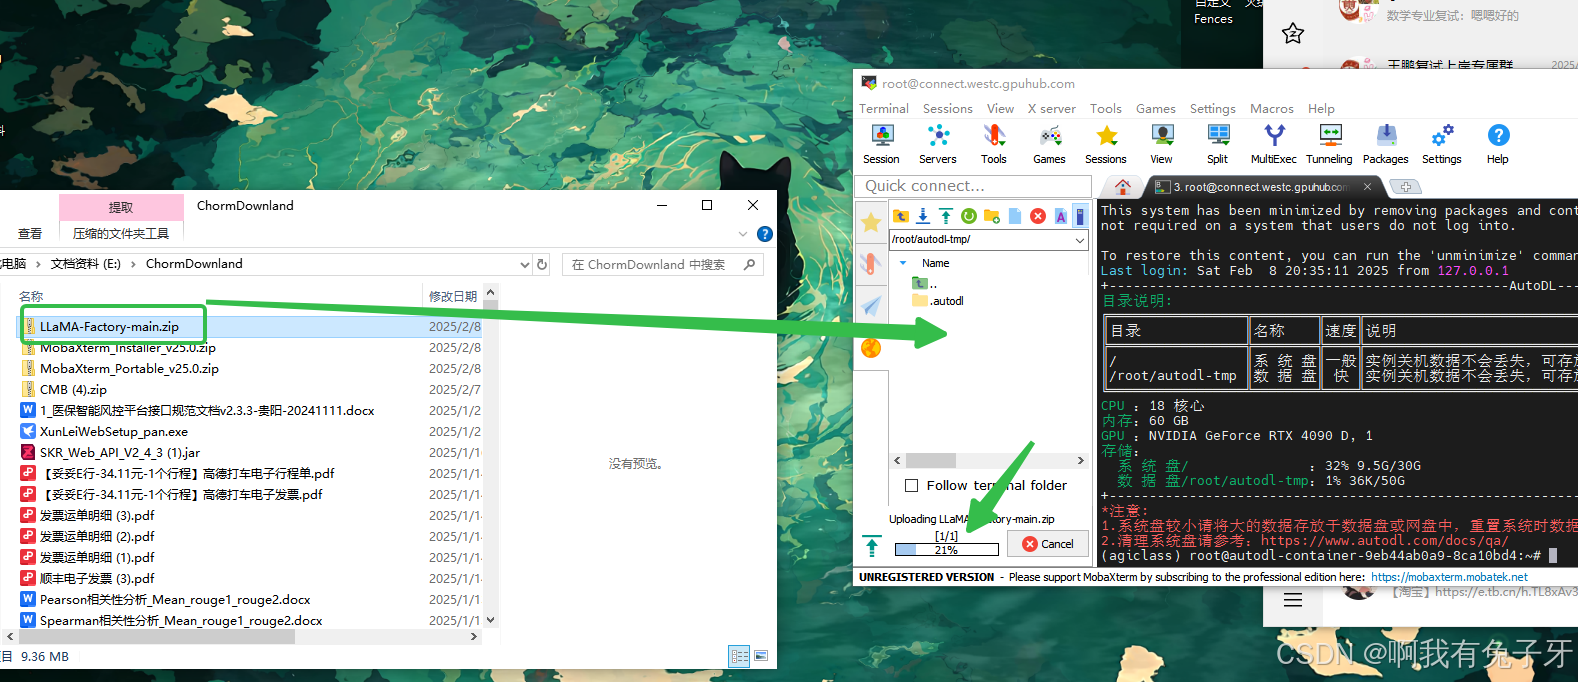Screen dimensions: 1578x682
Task: Click the red delete icon in SFTP toolbar
Action: [1038, 216]
